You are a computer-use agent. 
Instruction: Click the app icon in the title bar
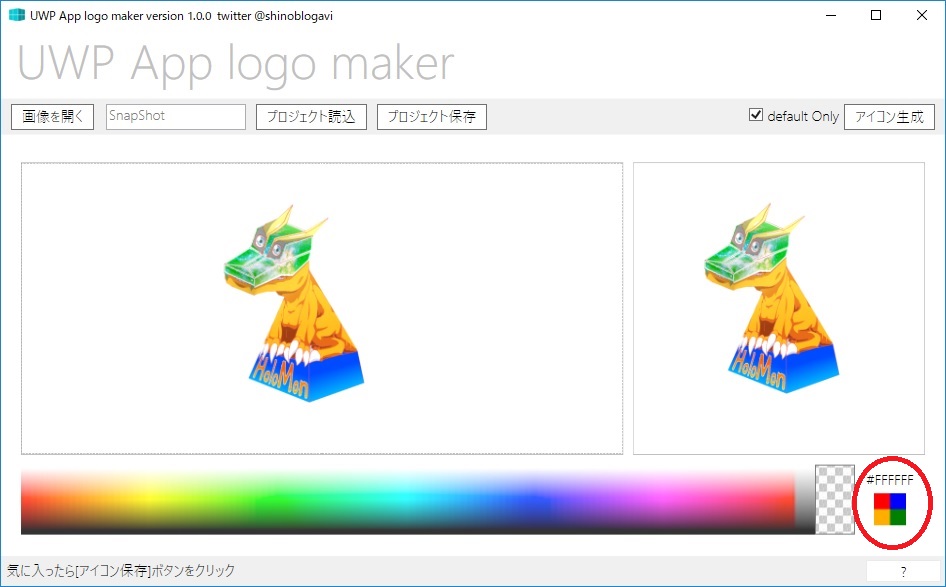point(17,15)
